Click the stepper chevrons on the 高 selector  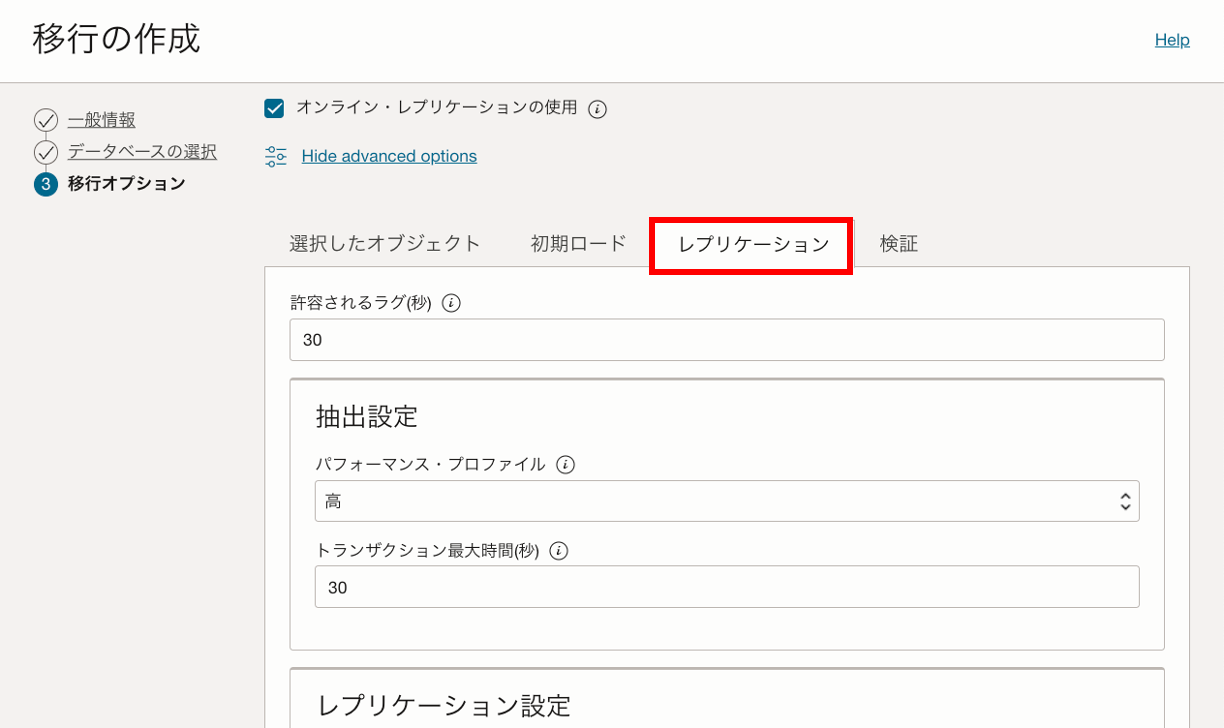pos(1124,501)
